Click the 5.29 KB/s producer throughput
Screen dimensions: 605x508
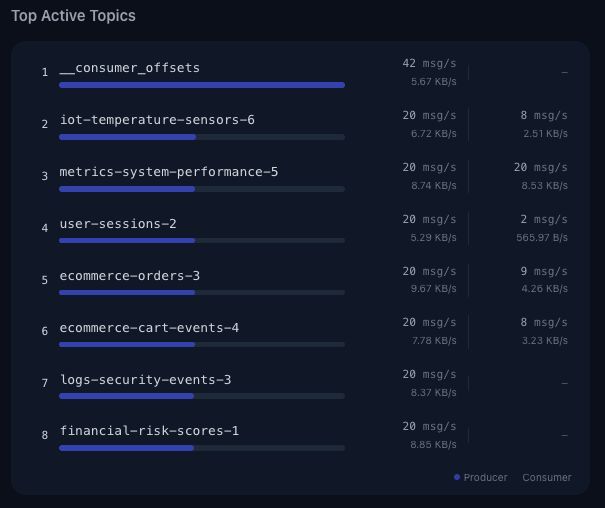pyautogui.click(x=434, y=238)
